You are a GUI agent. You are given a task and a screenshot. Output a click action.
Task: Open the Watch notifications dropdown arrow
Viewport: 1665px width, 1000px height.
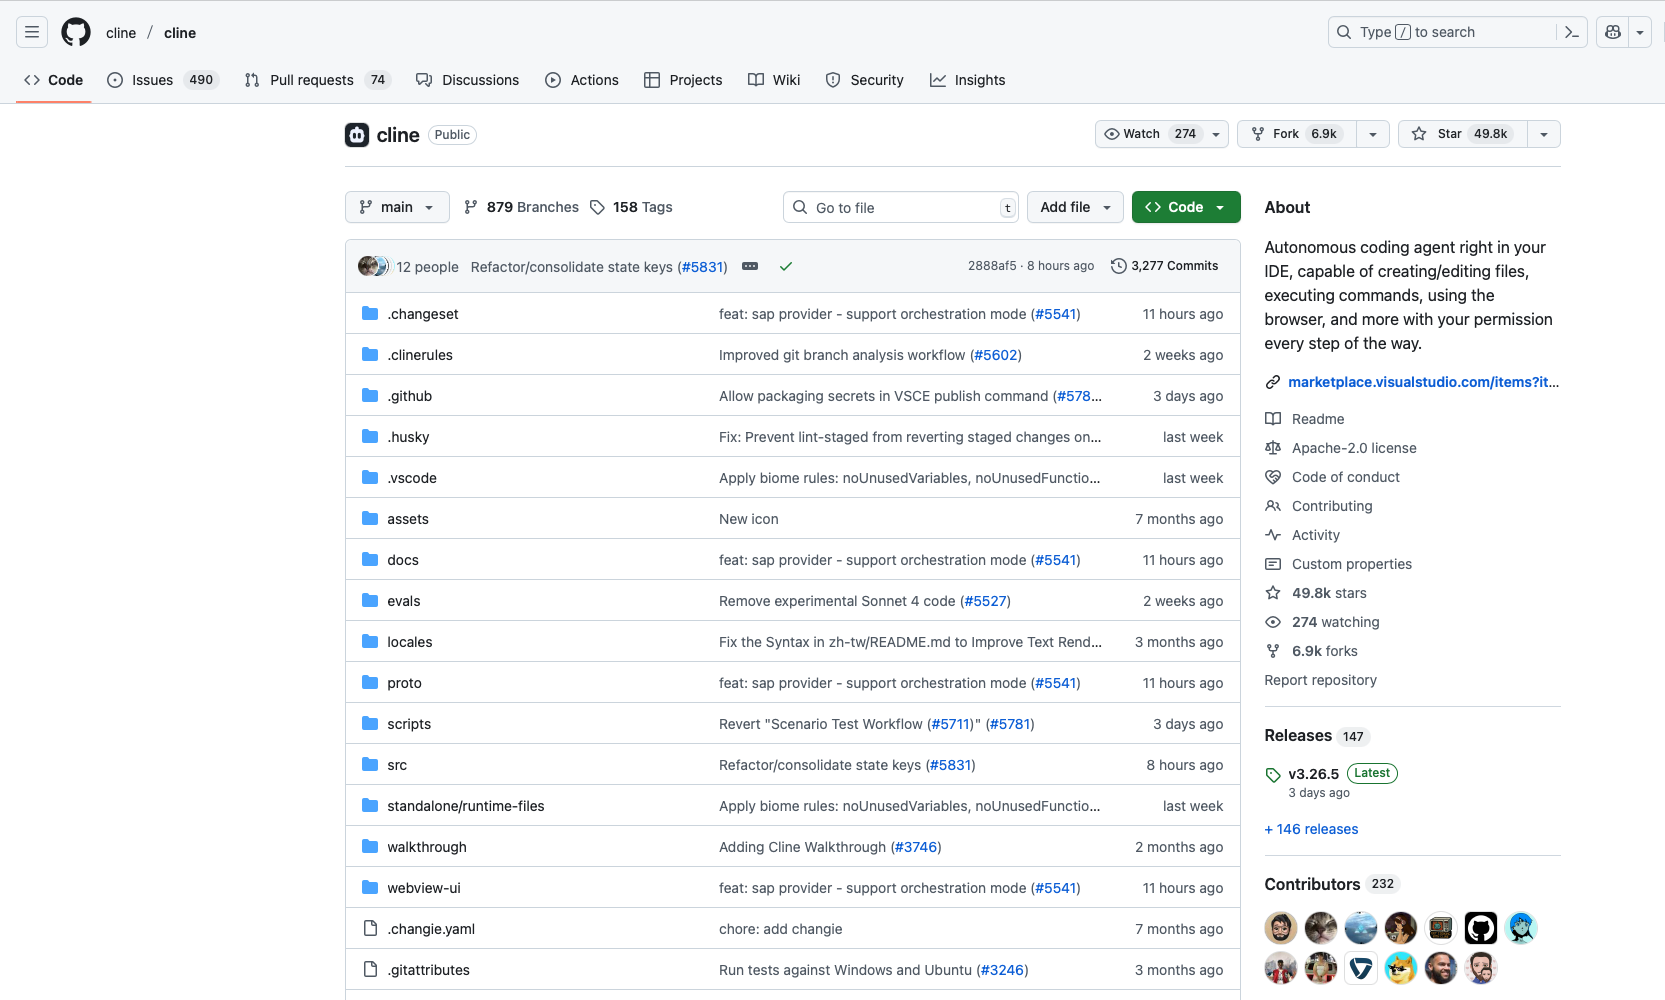pos(1216,134)
